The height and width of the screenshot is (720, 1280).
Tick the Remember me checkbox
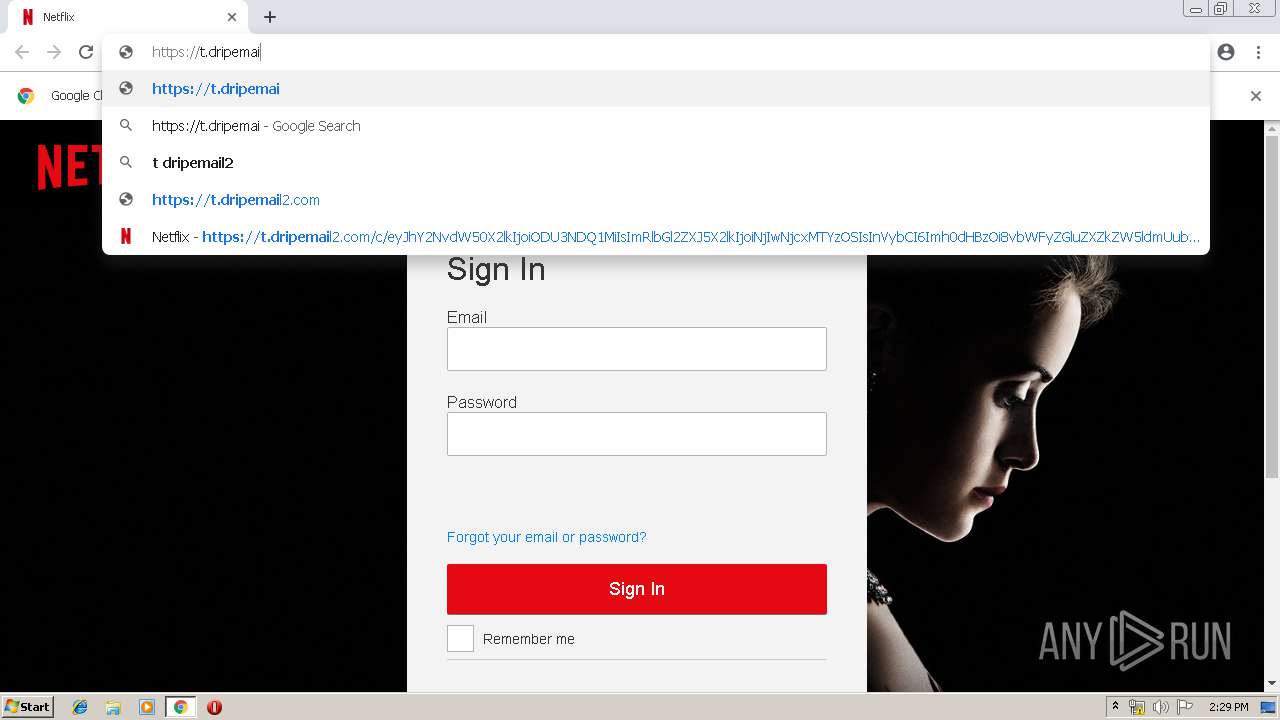460,639
